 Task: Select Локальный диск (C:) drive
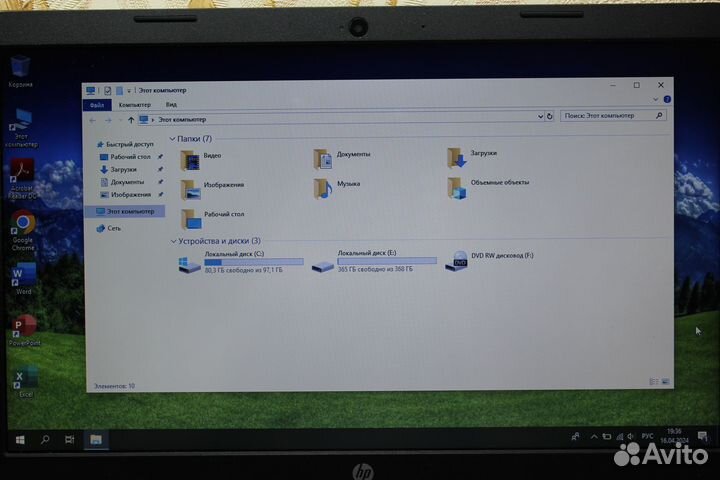[x=241, y=262]
